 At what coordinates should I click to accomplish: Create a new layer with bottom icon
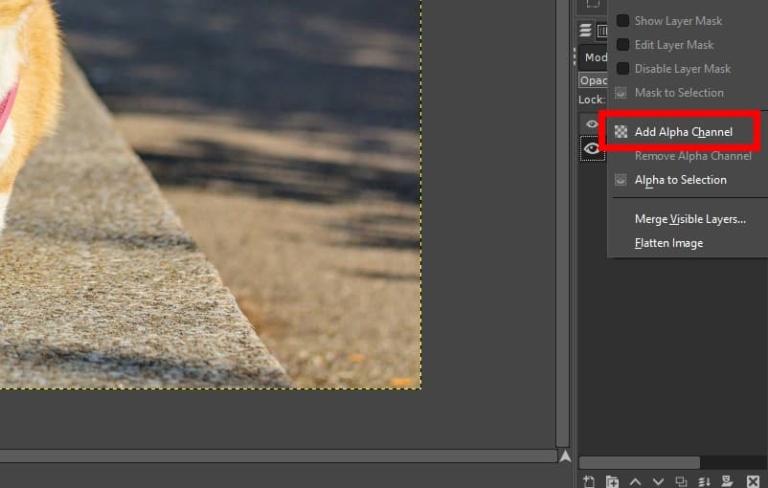click(x=589, y=481)
